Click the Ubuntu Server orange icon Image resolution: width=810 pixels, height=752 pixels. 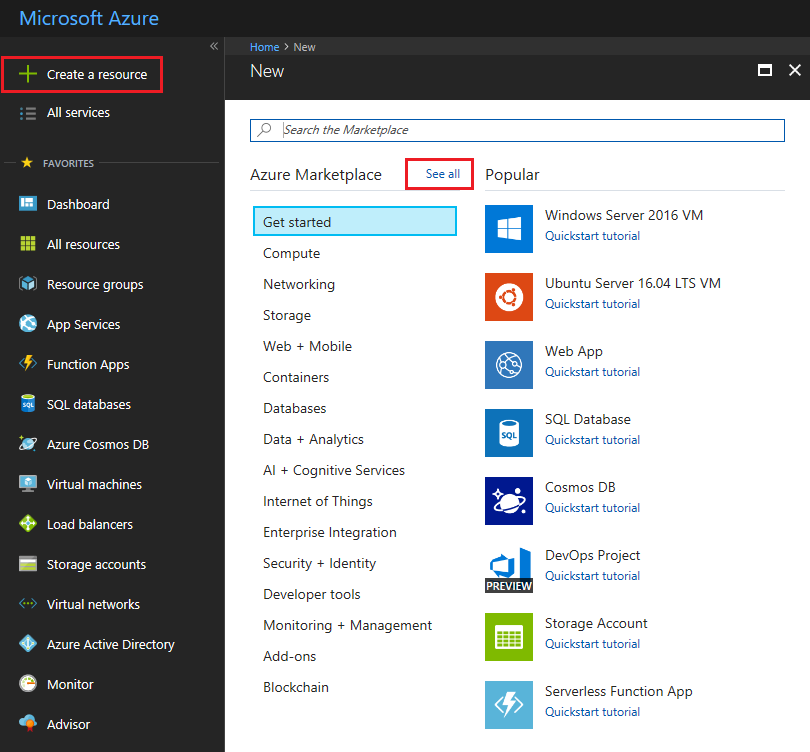click(x=509, y=297)
